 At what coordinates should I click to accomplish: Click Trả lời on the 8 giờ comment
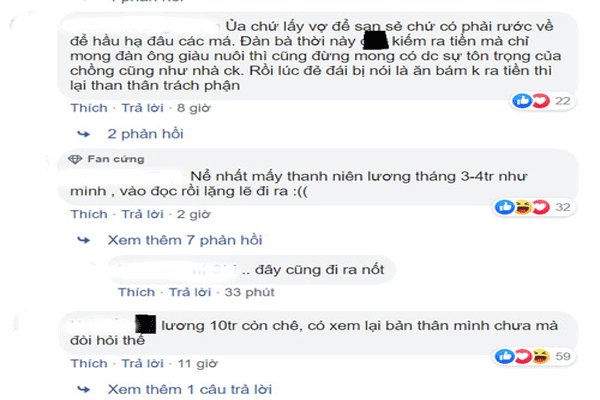click(x=142, y=108)
